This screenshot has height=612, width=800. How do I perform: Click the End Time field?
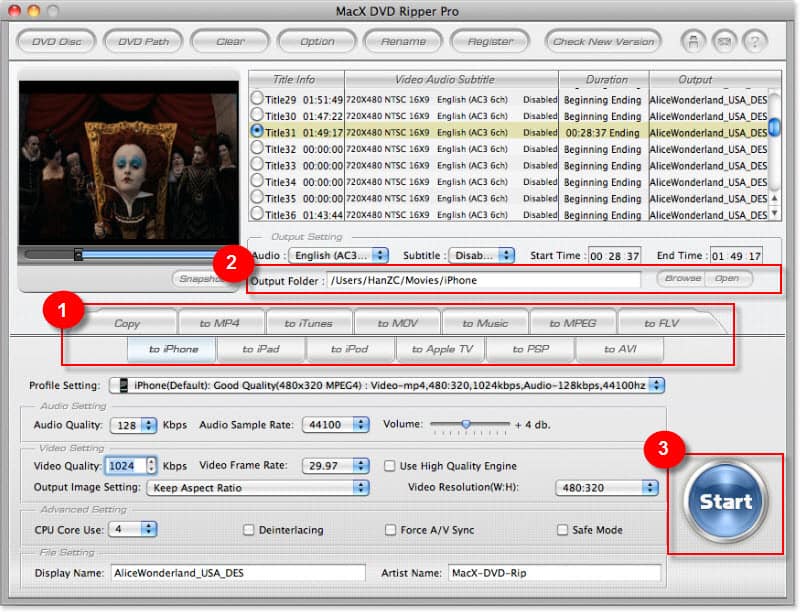736,256
